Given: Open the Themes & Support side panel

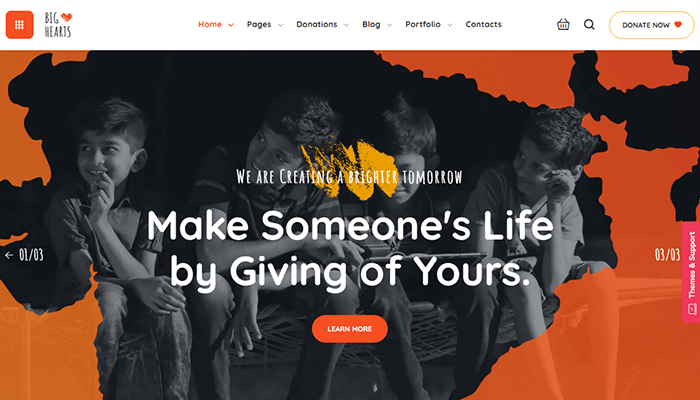Looking at the screenshot, I should click(691, 272).
